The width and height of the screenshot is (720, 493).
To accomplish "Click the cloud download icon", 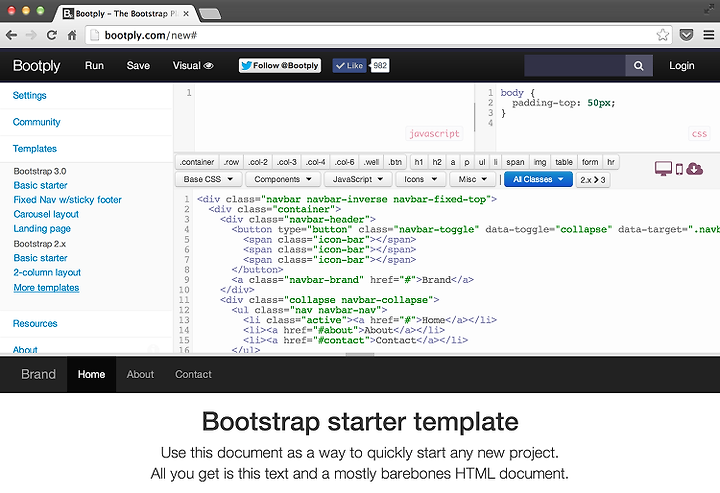I will coord(694,169).
